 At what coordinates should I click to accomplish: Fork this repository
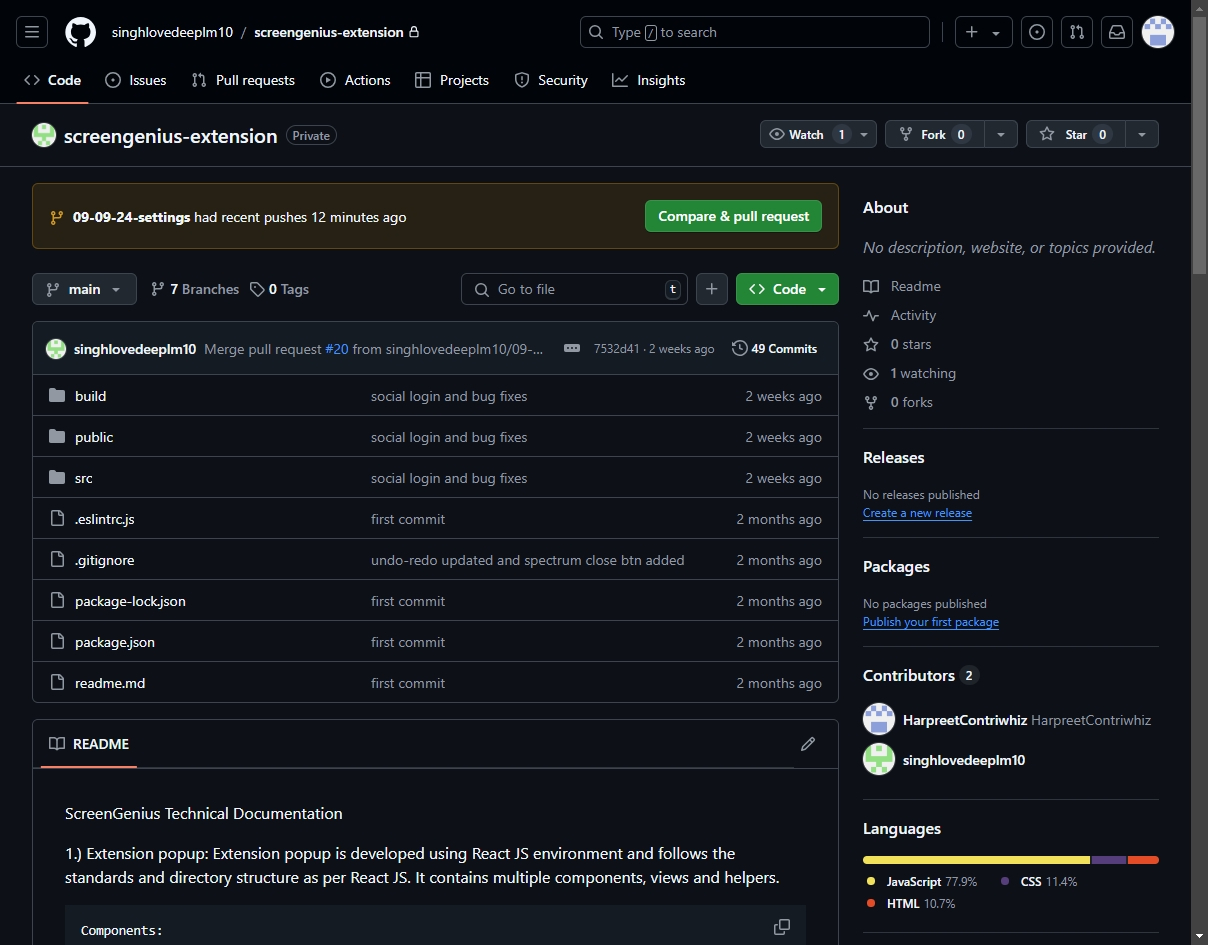[x=935, y=134]
